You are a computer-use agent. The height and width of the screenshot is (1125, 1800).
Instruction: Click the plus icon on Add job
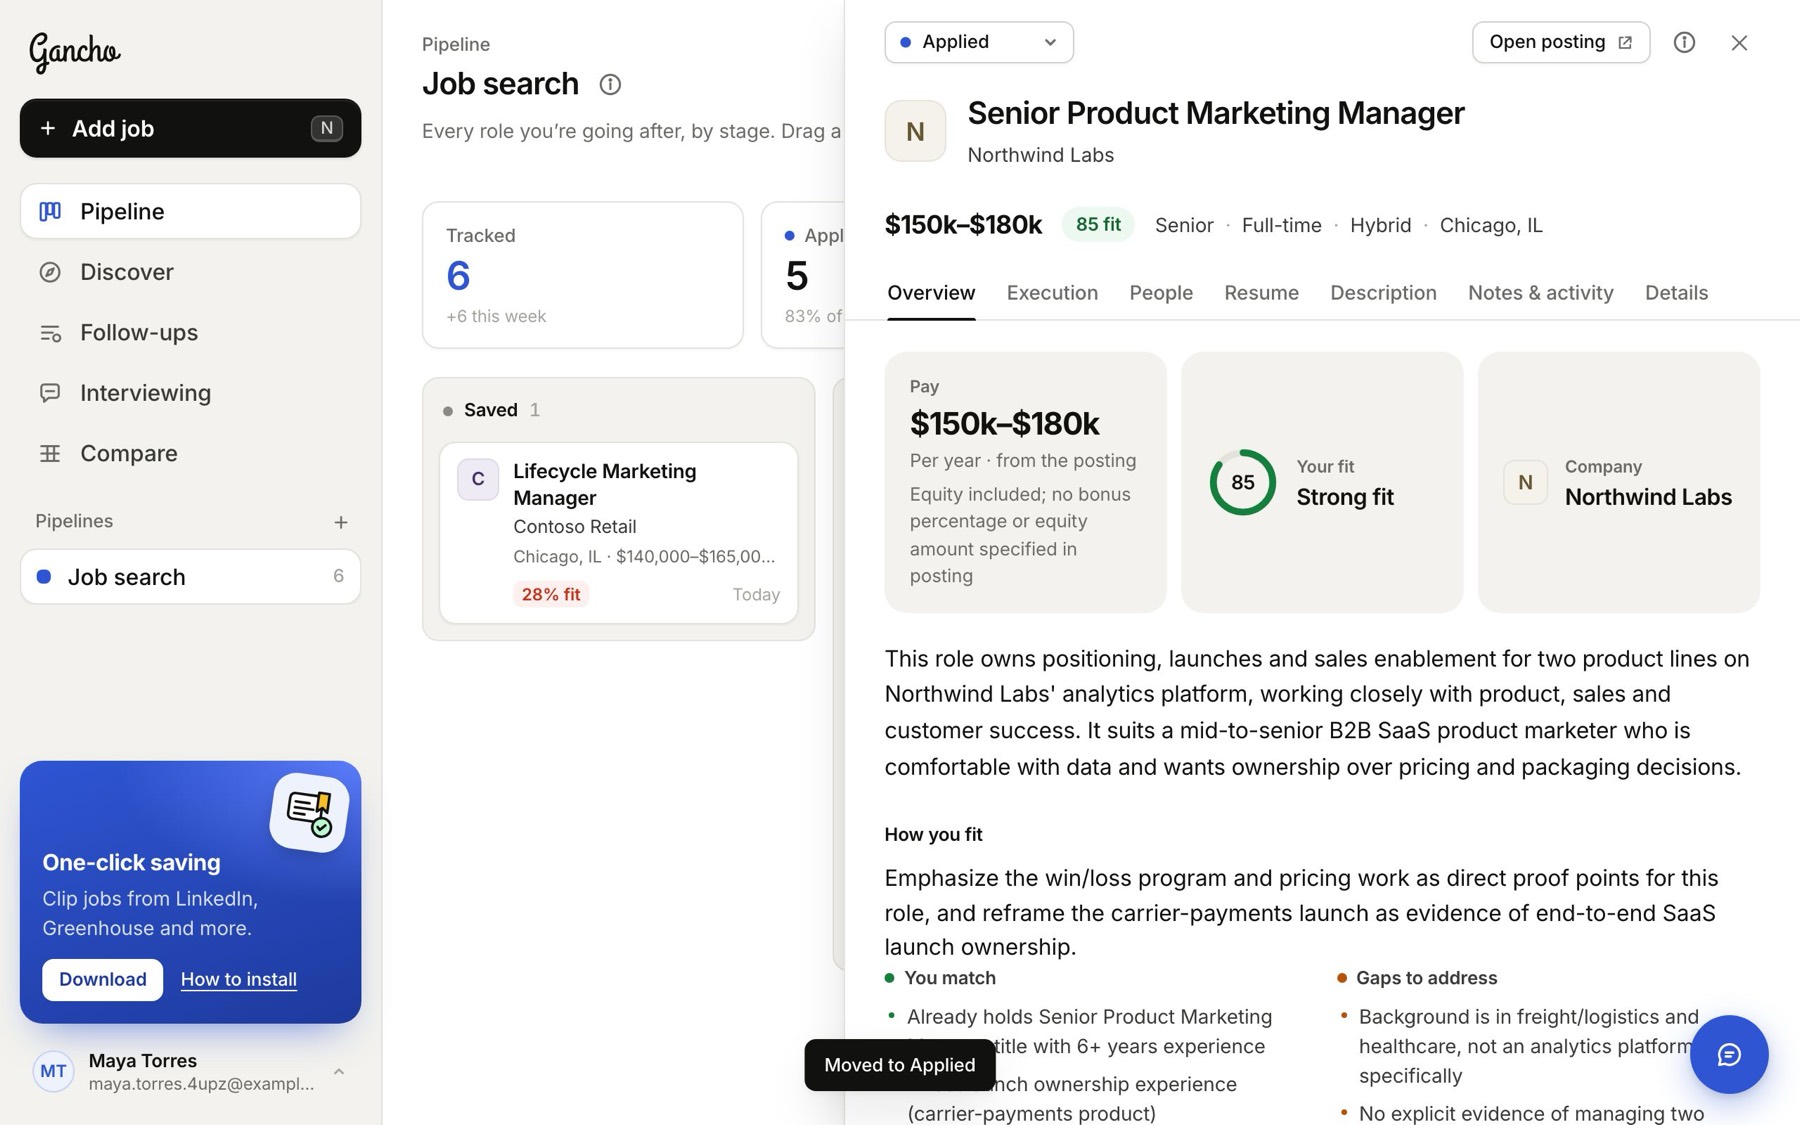coord(47,128)
